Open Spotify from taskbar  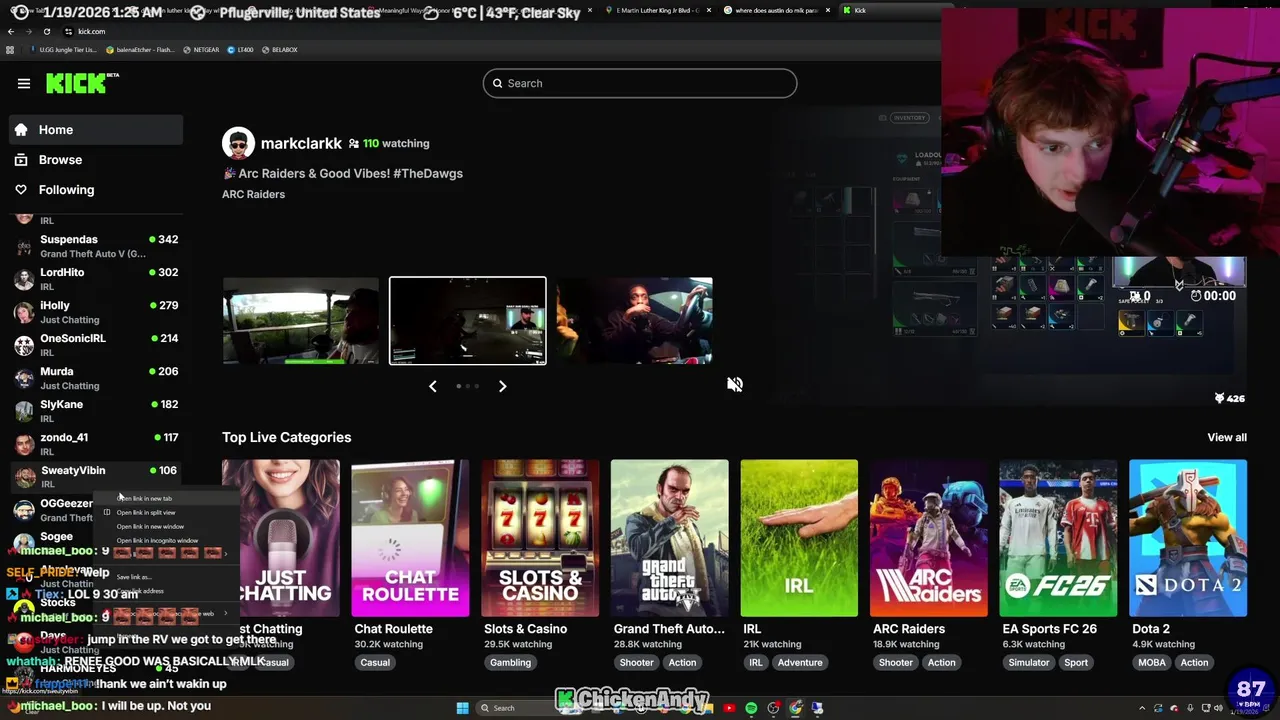coord(751,708)
